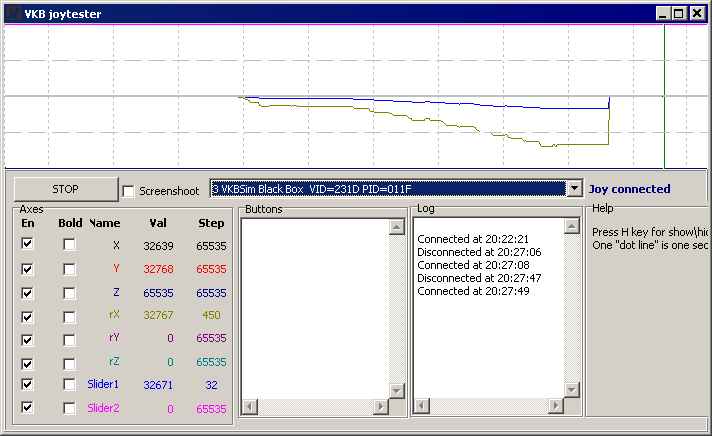Click the Buttons list scroll down arrow
Image resolution: width=712 pixels, height=436 pixels.
pos(396,391)
